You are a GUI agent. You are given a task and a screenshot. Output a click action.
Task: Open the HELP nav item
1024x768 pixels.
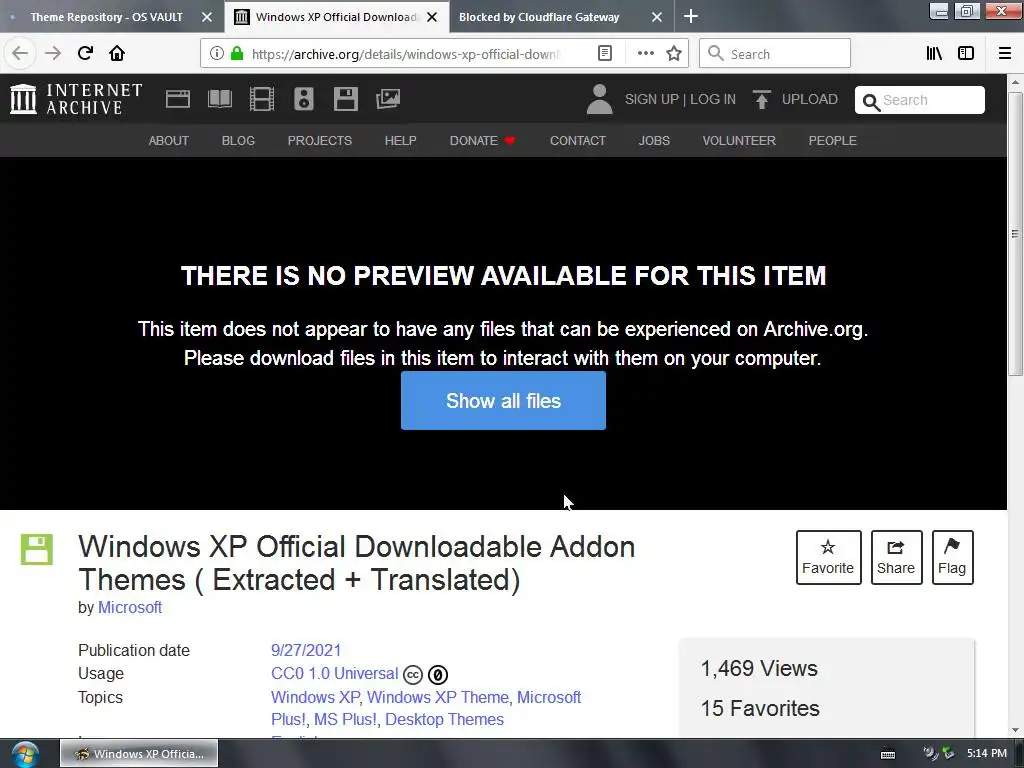coord(400,140)
